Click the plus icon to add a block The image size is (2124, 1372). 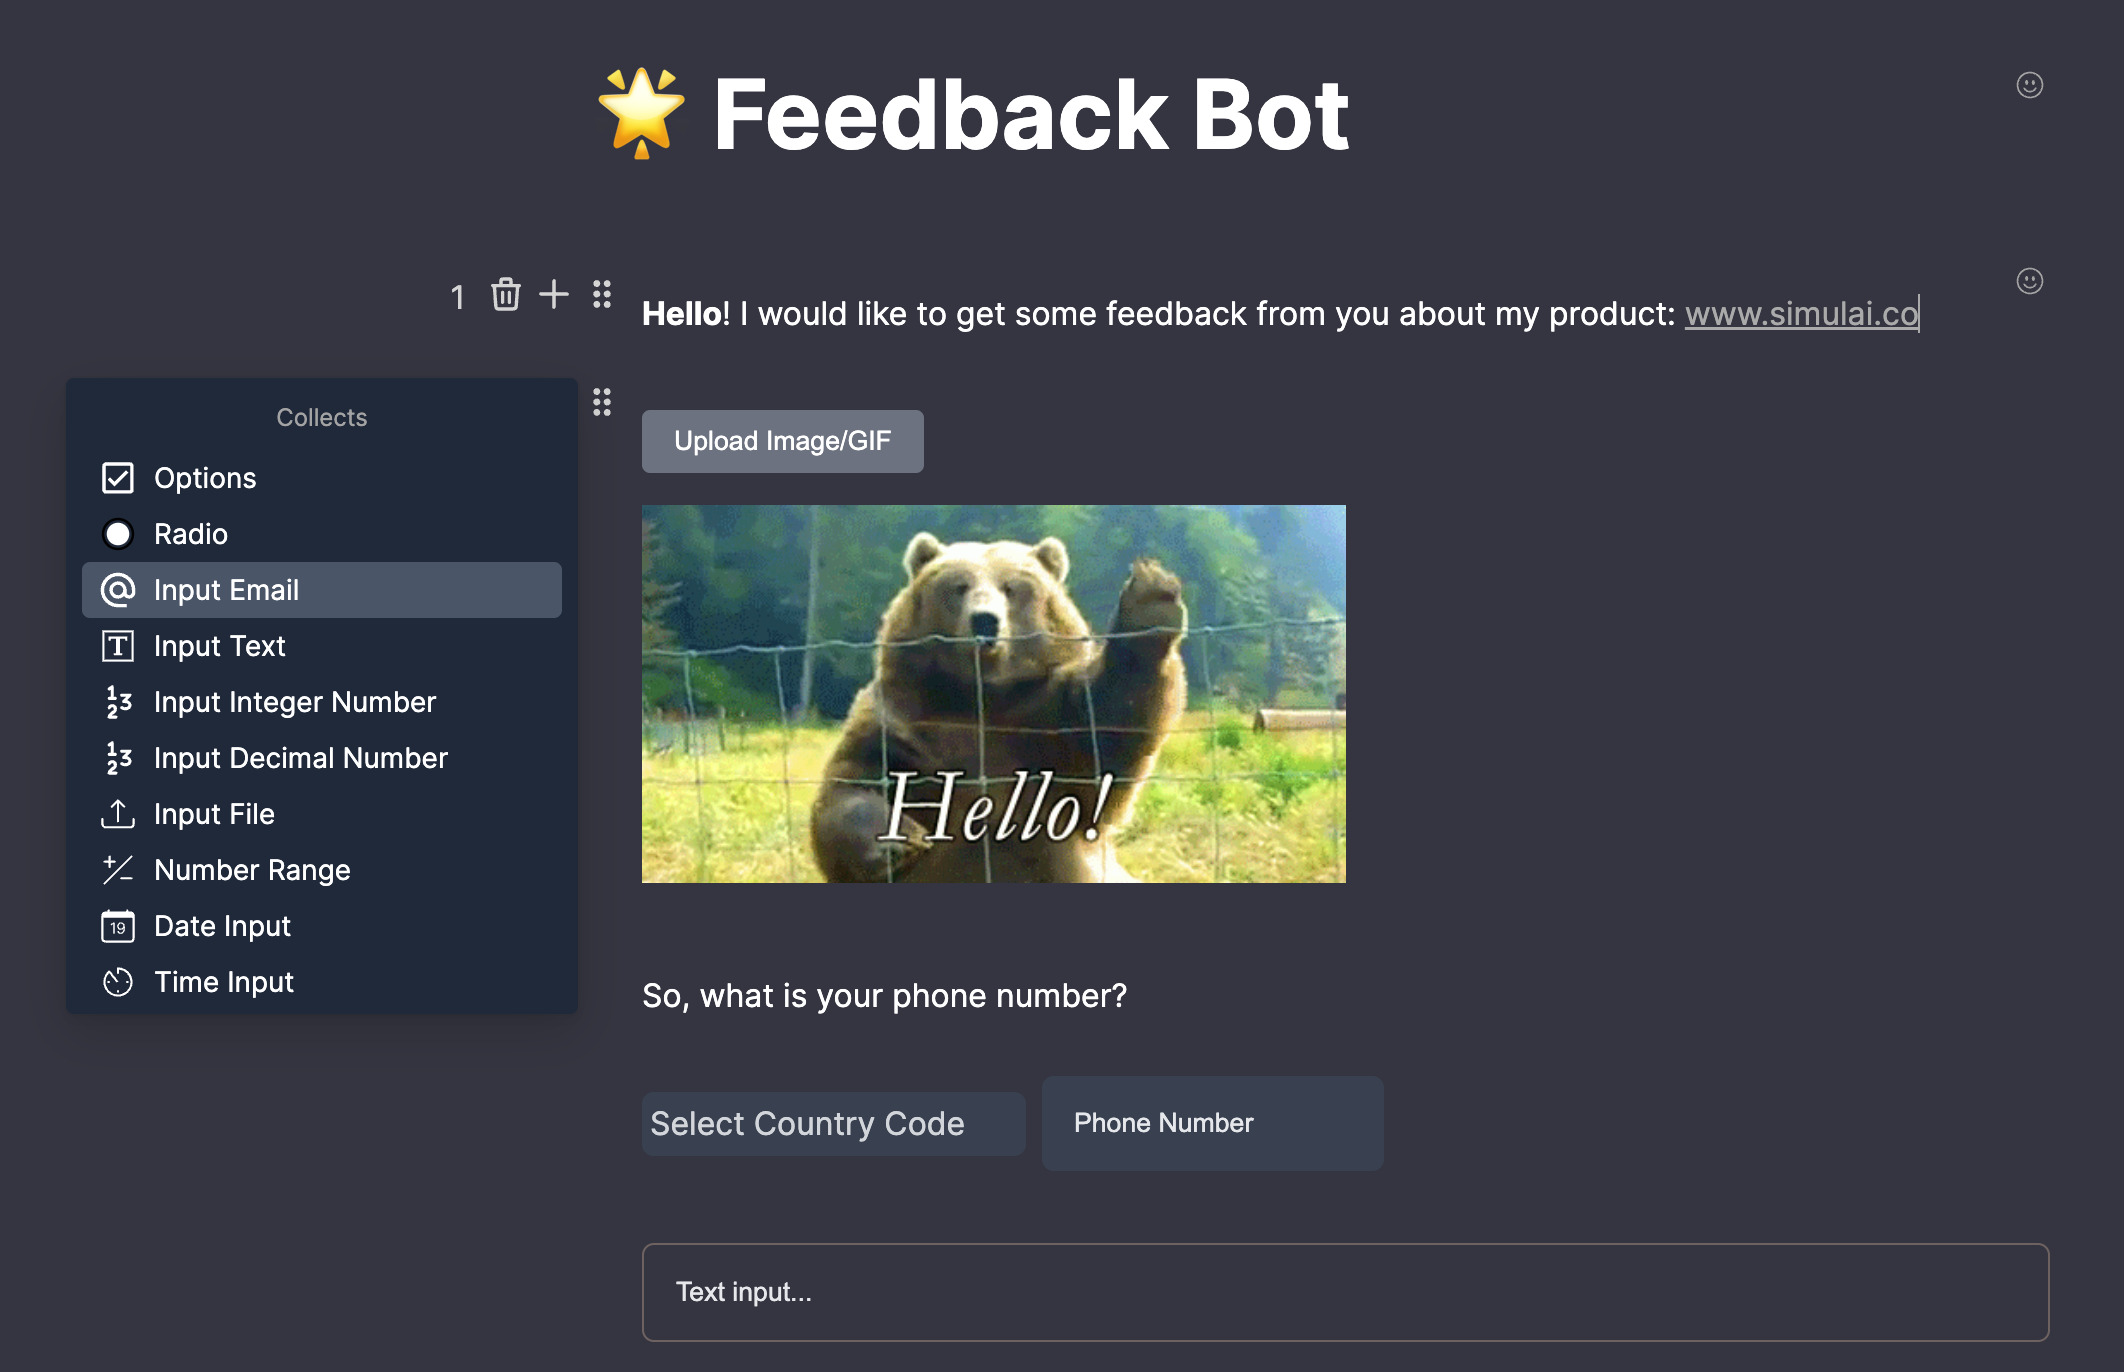tap(553, 295)
